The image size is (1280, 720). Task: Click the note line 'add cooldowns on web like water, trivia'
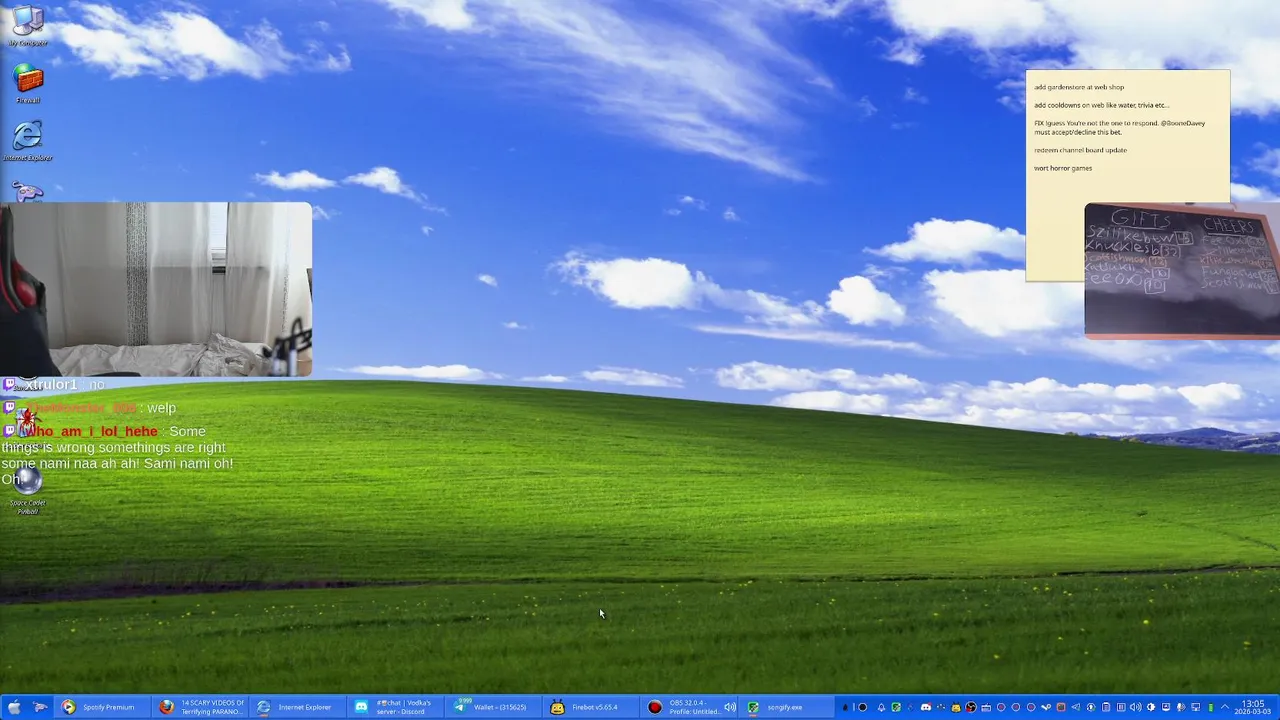(1101, 105)
